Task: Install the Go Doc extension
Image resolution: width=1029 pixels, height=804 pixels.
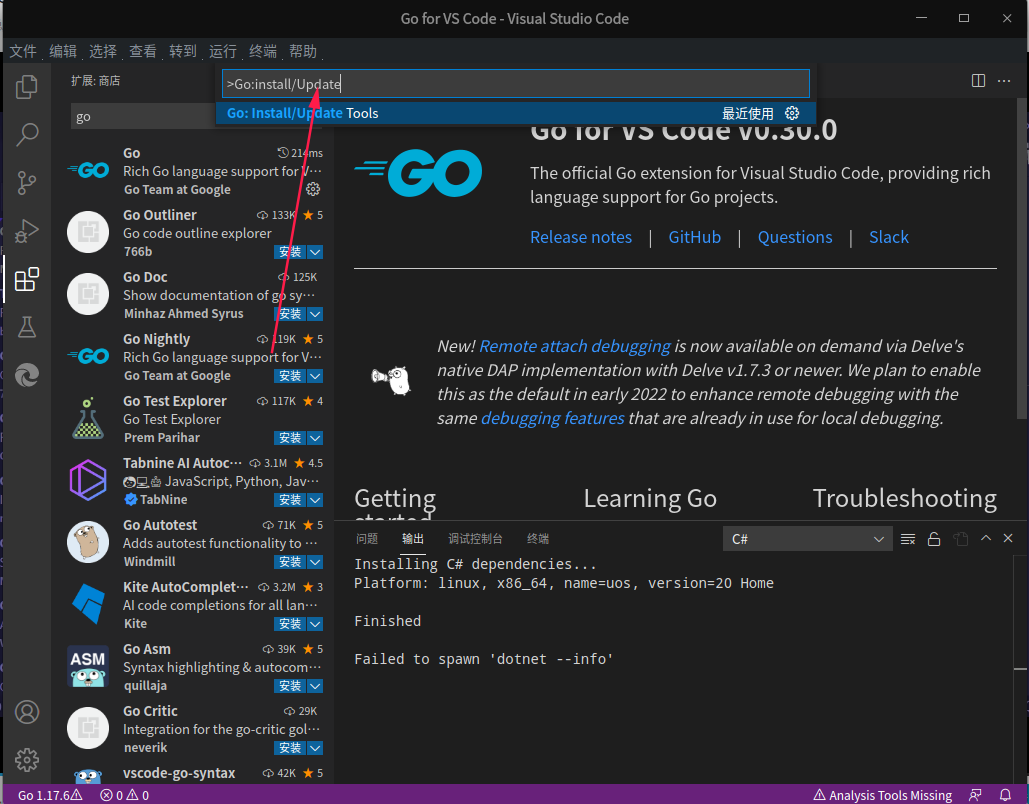Action: pos(290,314)
